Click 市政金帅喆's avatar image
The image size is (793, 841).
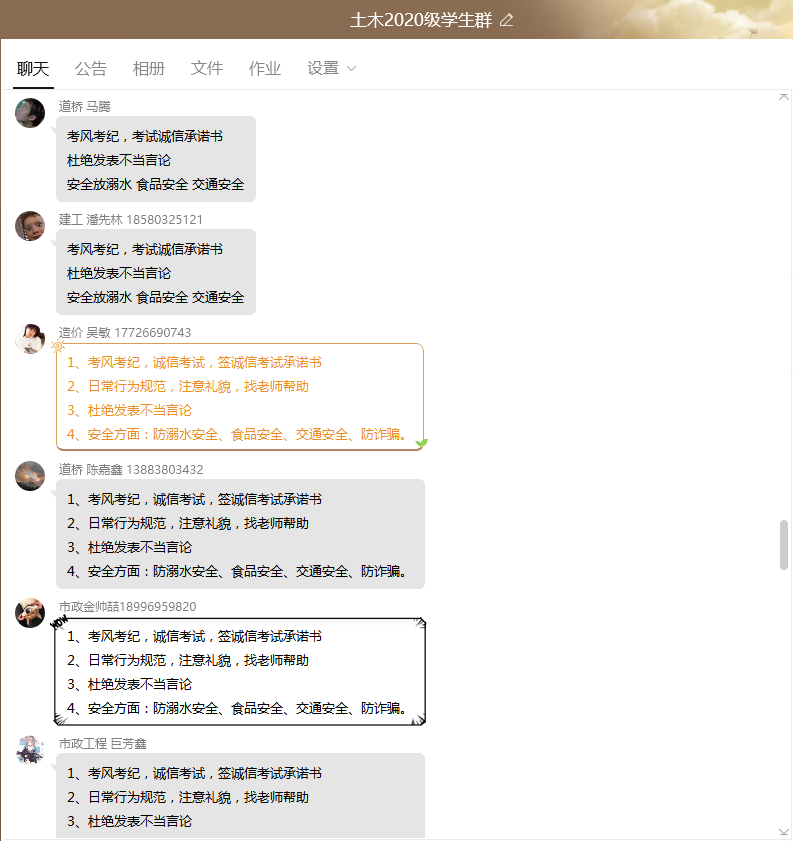30,613
